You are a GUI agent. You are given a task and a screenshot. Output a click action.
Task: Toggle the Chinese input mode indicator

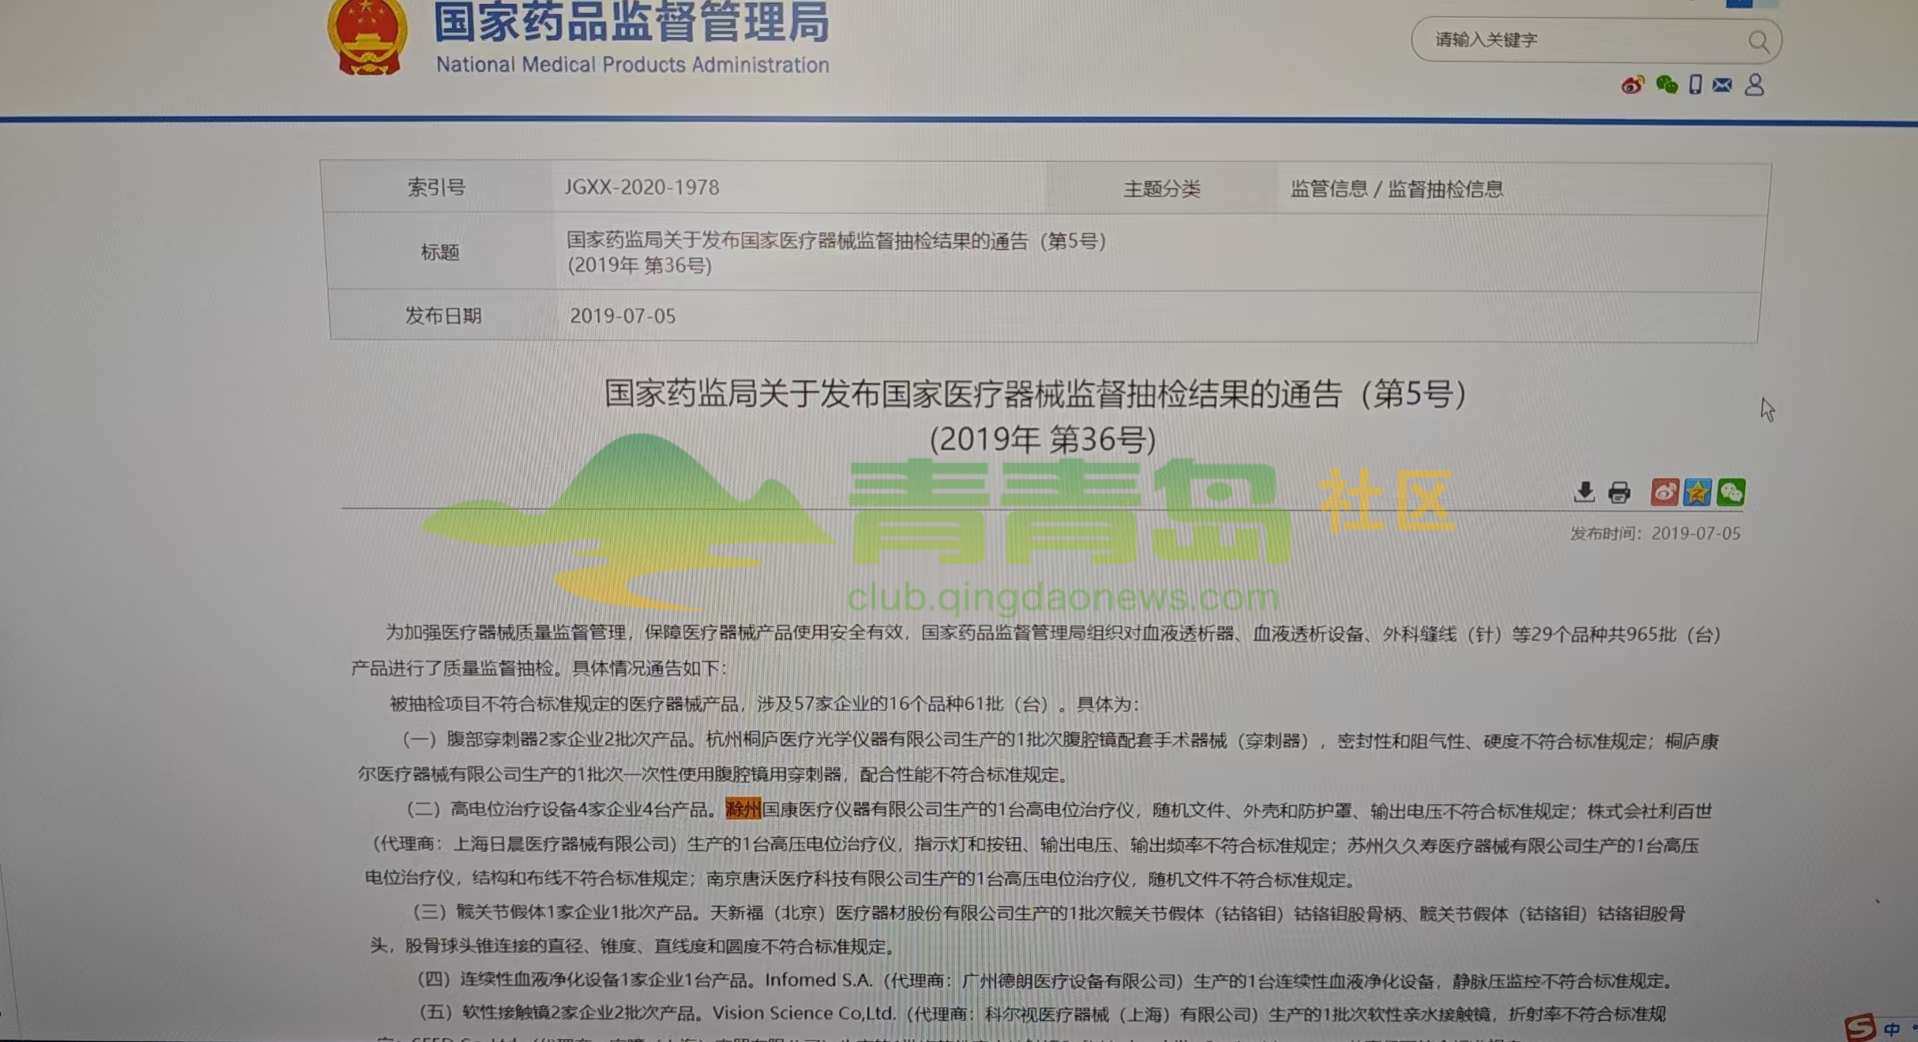coord(1892,1029)
